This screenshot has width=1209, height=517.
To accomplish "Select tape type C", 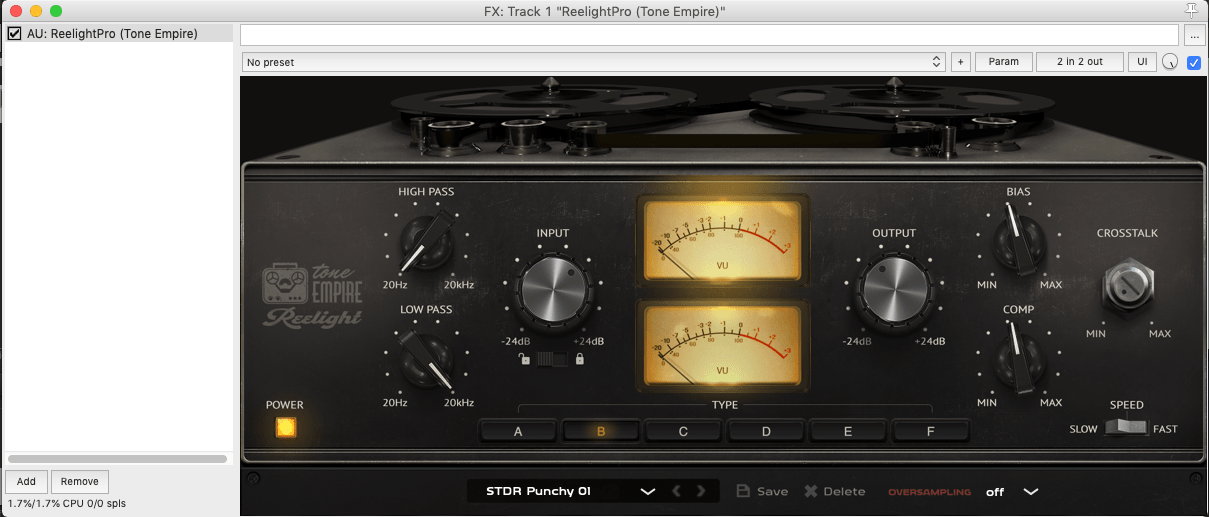I will coord(683,431).
